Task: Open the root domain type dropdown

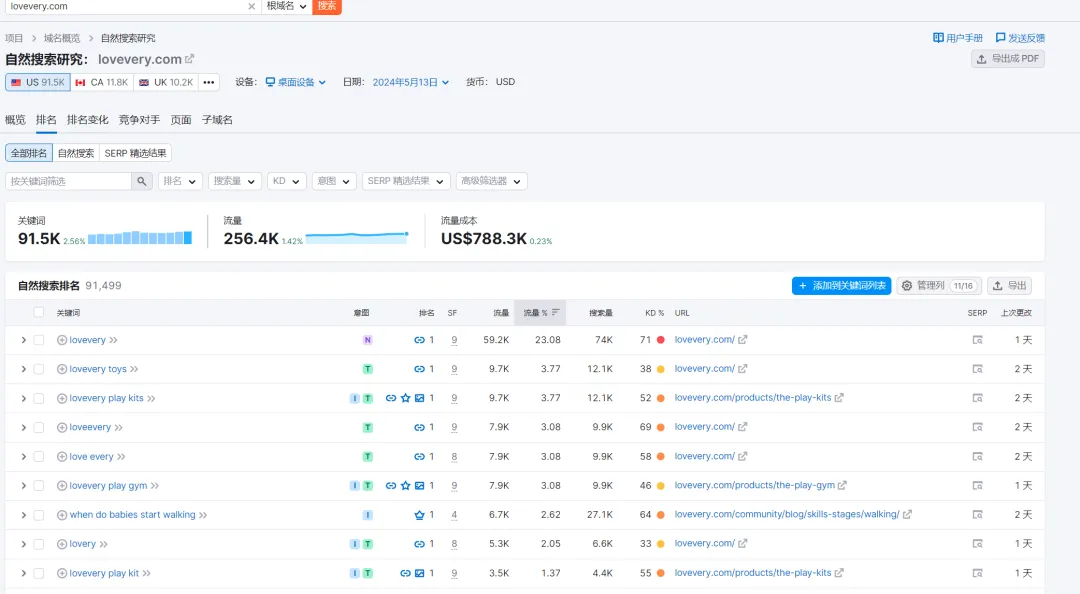Action: [x=286, y=6]
